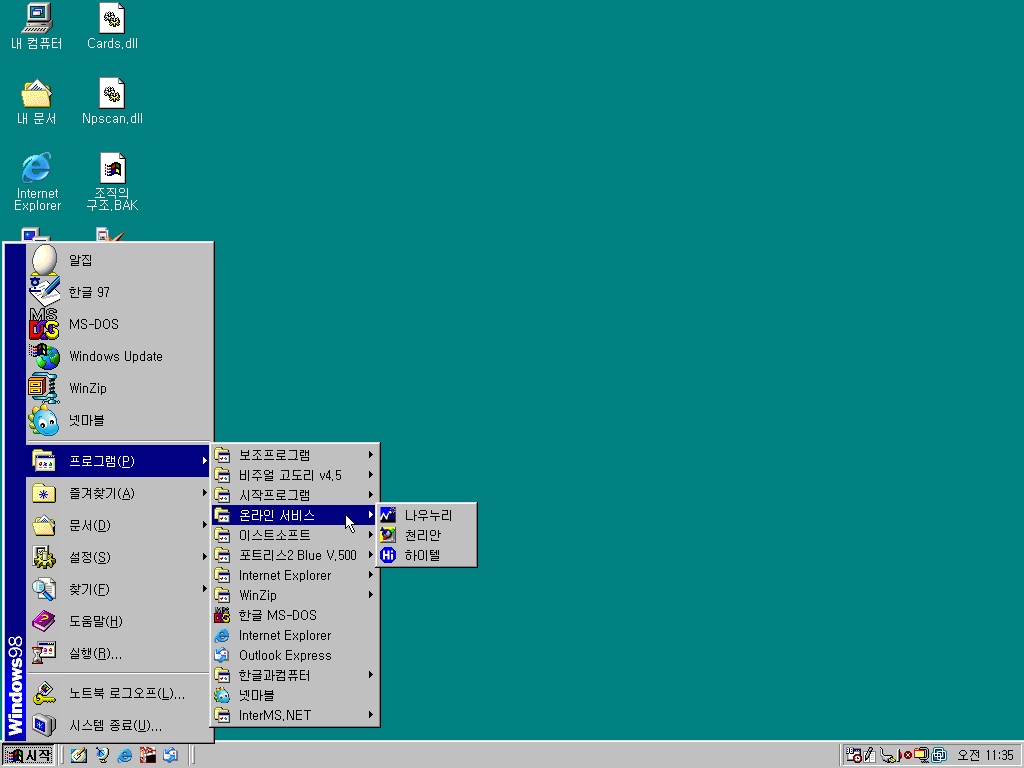Viewport: 1024px width, 768px height.
Task: Expand the InterMS.NET folder
Action: 295,715
